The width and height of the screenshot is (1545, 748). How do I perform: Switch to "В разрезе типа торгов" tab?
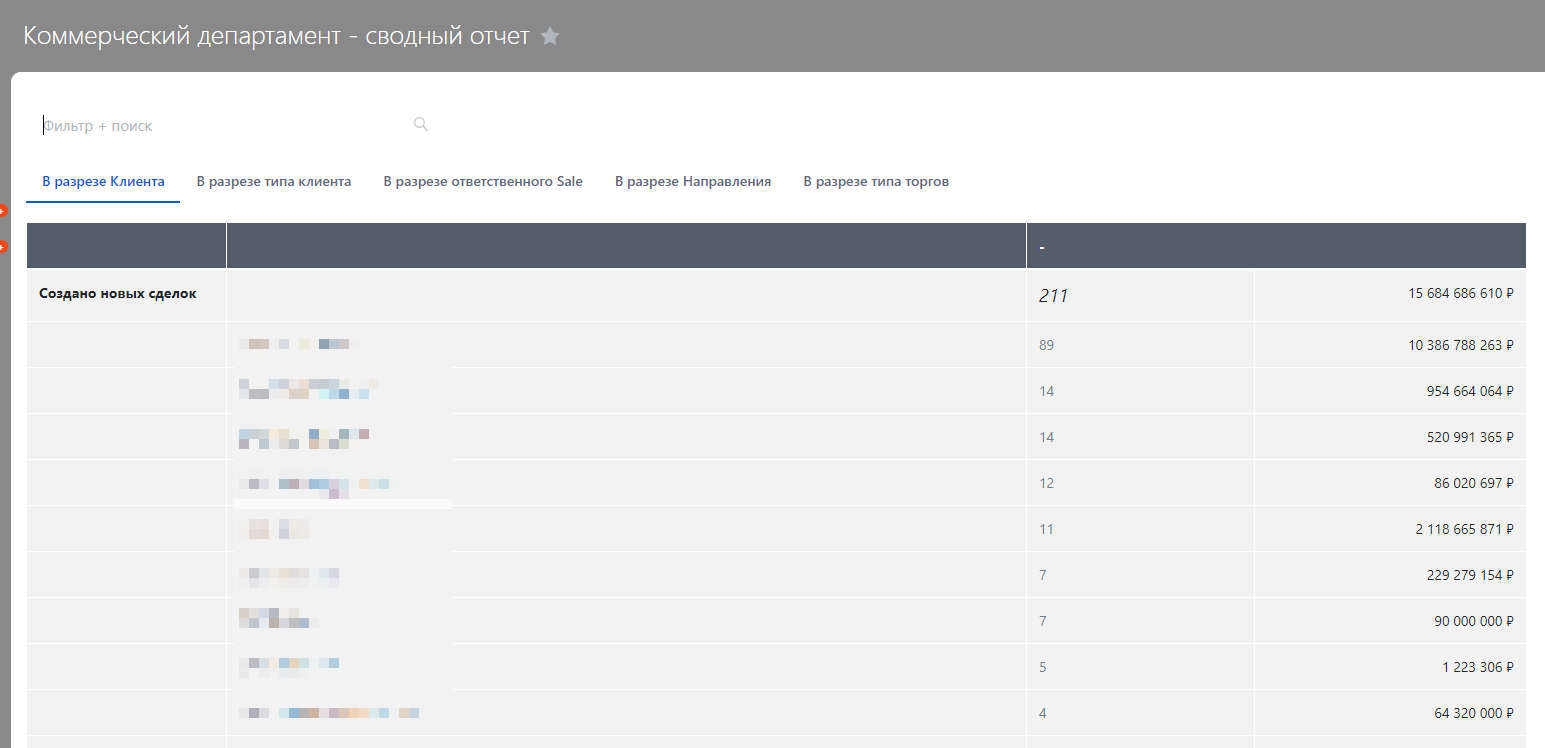tap(876, 182)
